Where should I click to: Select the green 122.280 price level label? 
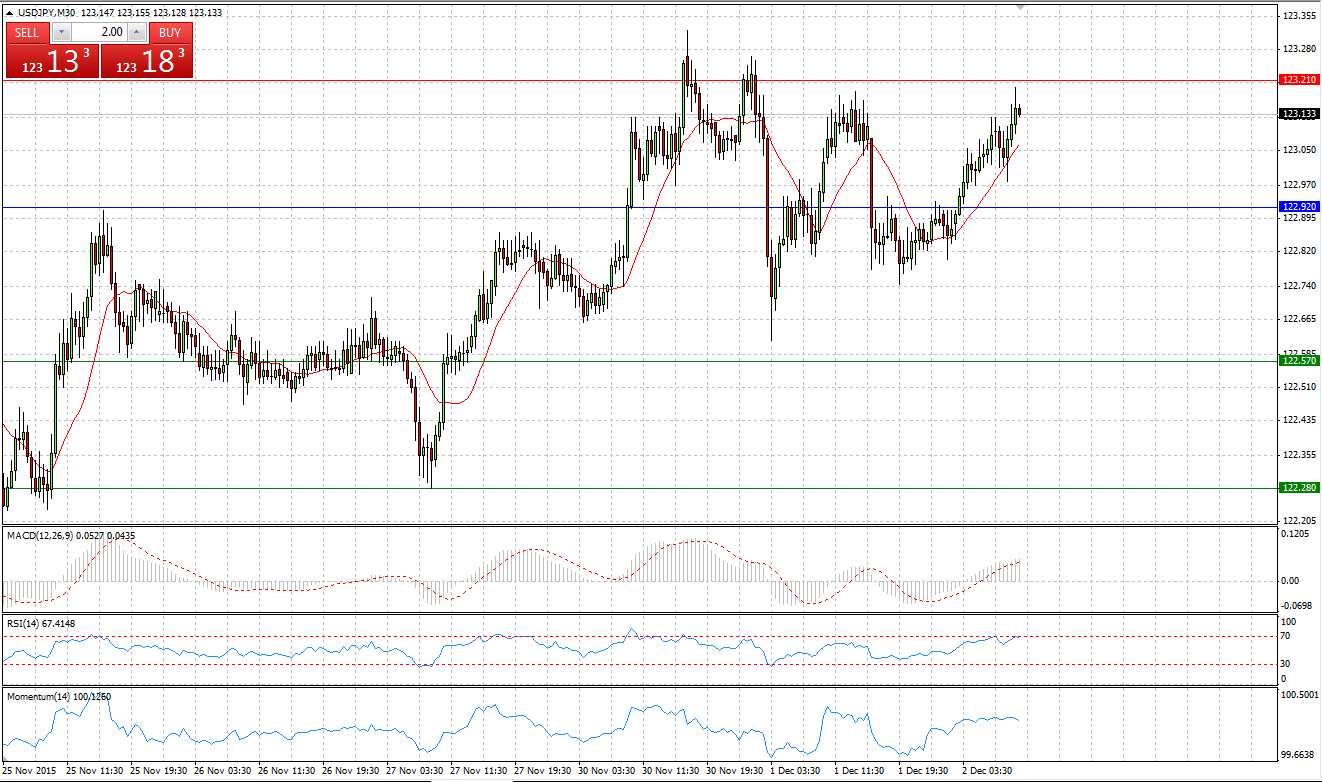tap(1297, 487)
